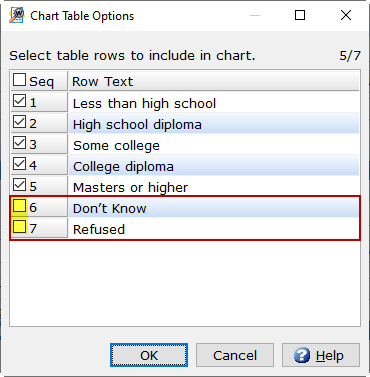Click the Seq column header label
The image size is (370, 377).
pyautogui.click(x=41, y=82)
